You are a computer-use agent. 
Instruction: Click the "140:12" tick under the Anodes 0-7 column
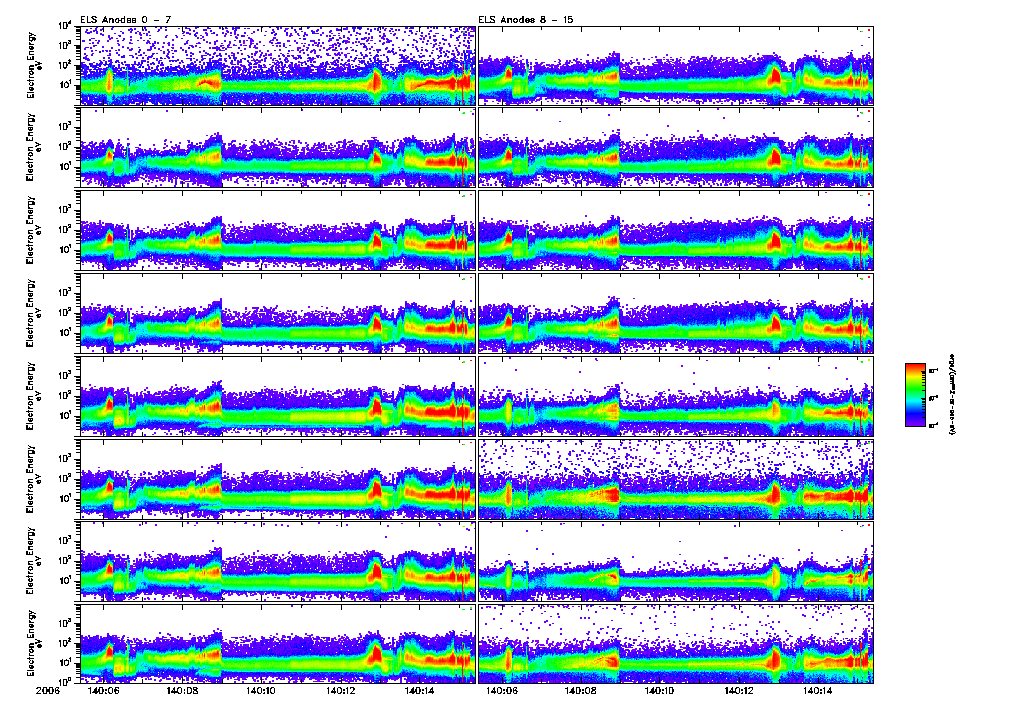click(x=340, y=691)
